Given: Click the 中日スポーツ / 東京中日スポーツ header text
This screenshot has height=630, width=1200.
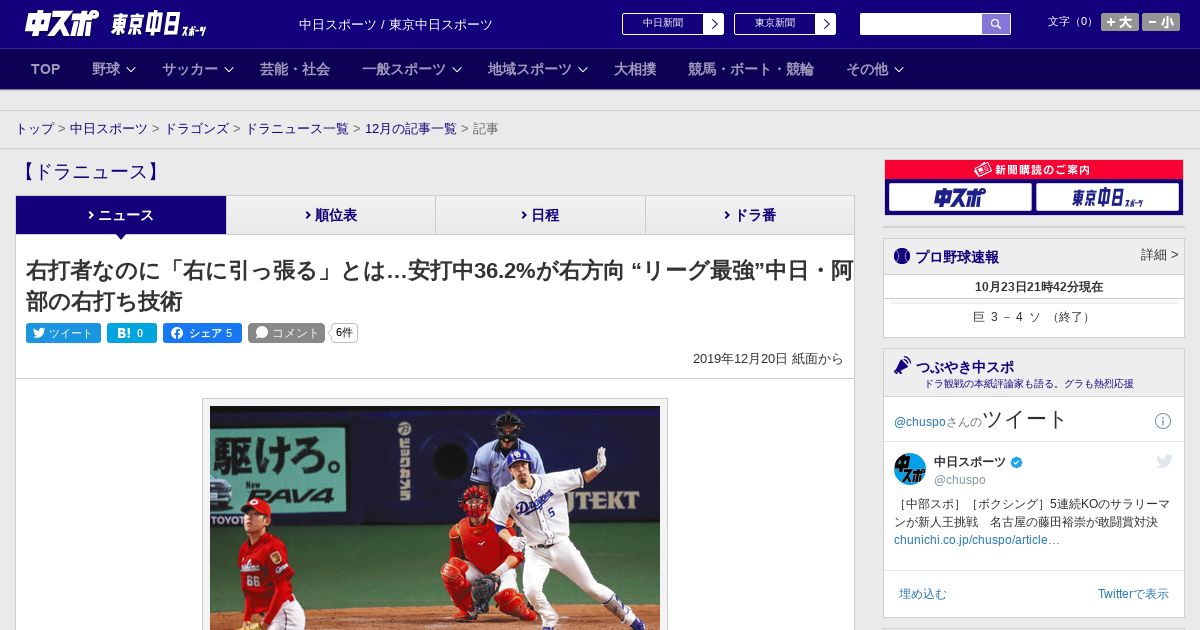Looking at the screenshot, I should [396, 24].
